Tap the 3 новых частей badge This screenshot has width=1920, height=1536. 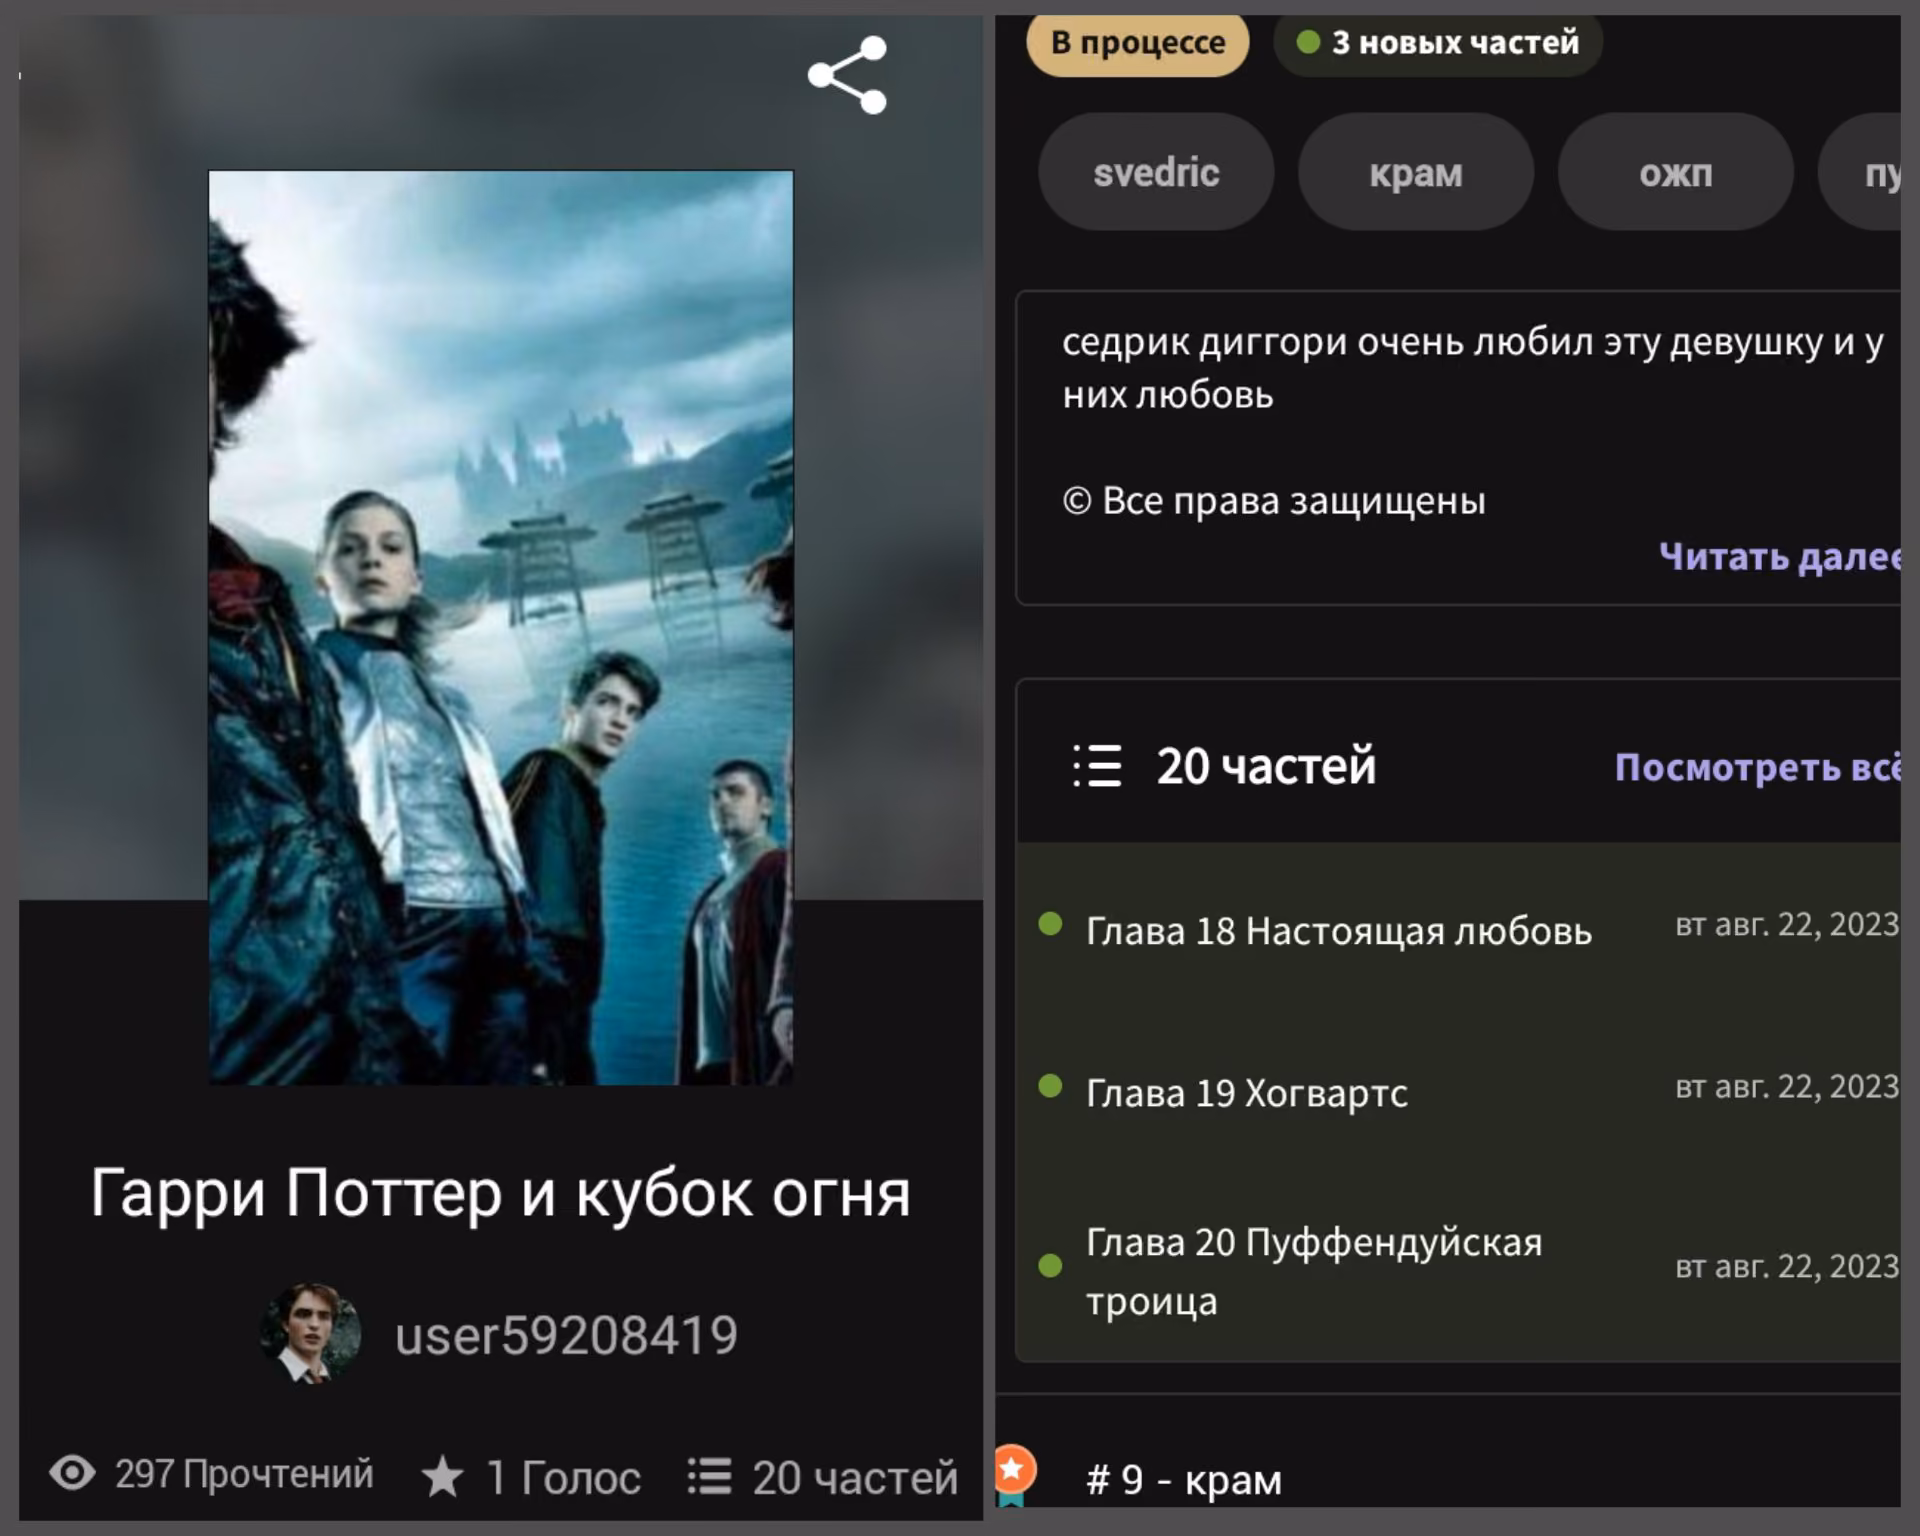(1438, 43)
